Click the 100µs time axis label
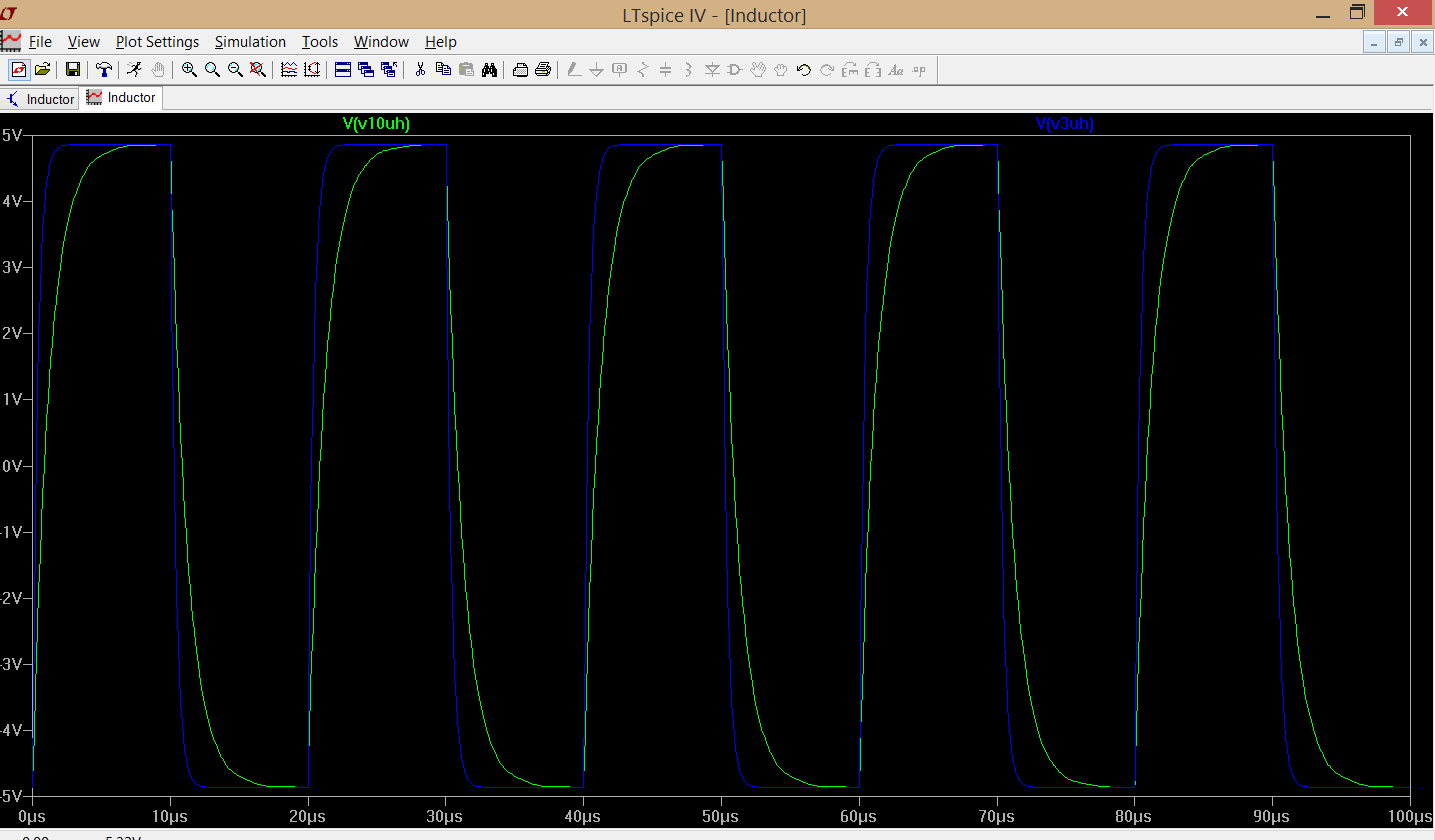The height and width of the screenshot is (840, 1435). click(x=1409, y=816)
